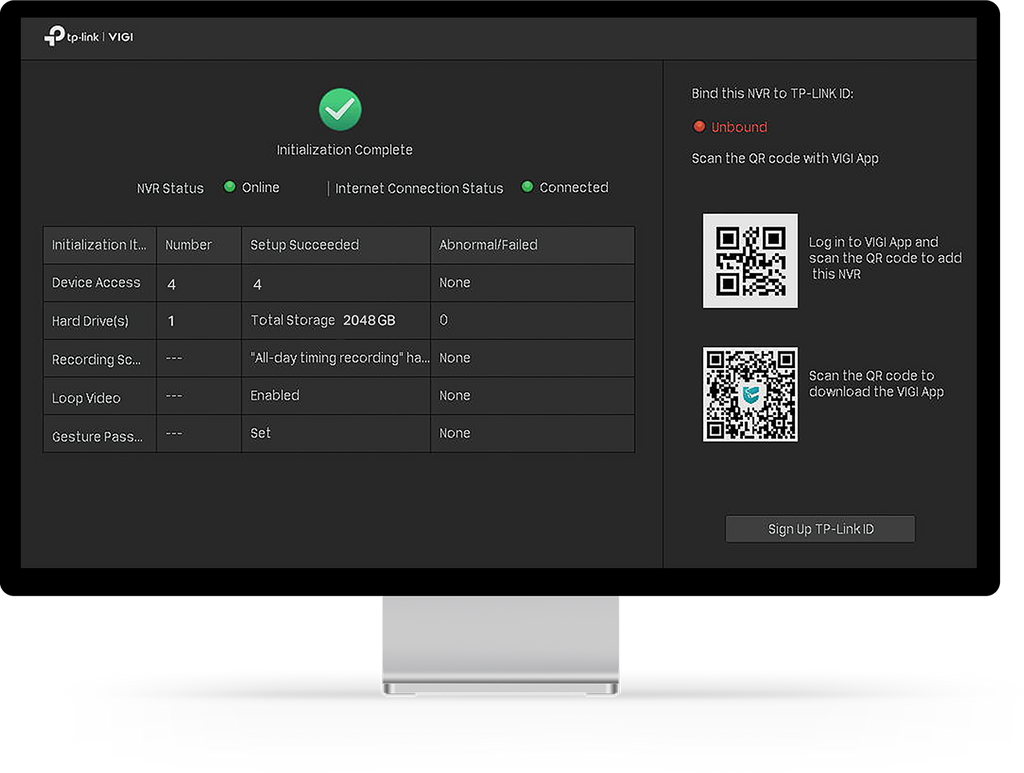The height and width of the screenshot is (773, 1024).
Task: Click the green NVR Online status dot
Action: [229, 187]
